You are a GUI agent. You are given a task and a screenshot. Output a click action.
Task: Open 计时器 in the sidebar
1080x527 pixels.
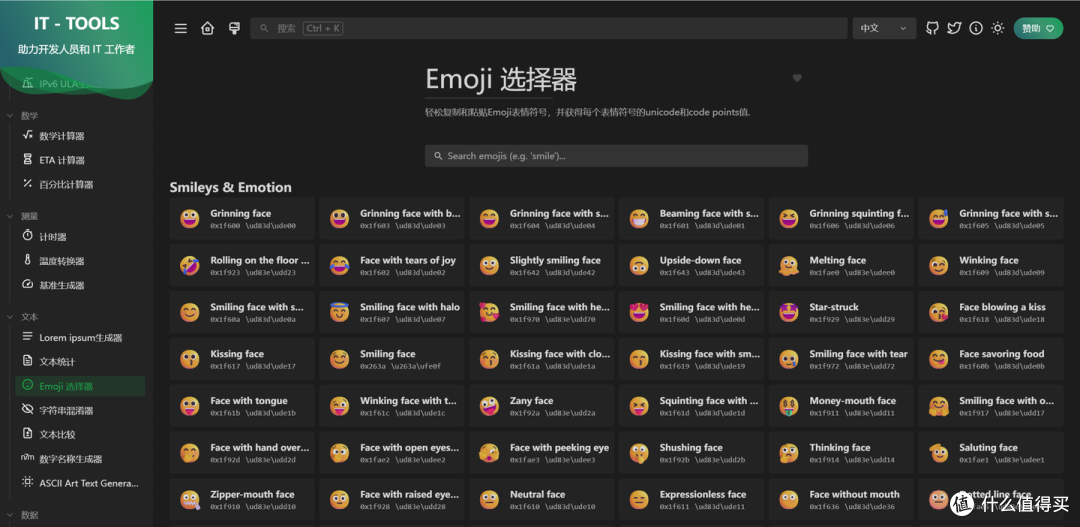point(80,237)
